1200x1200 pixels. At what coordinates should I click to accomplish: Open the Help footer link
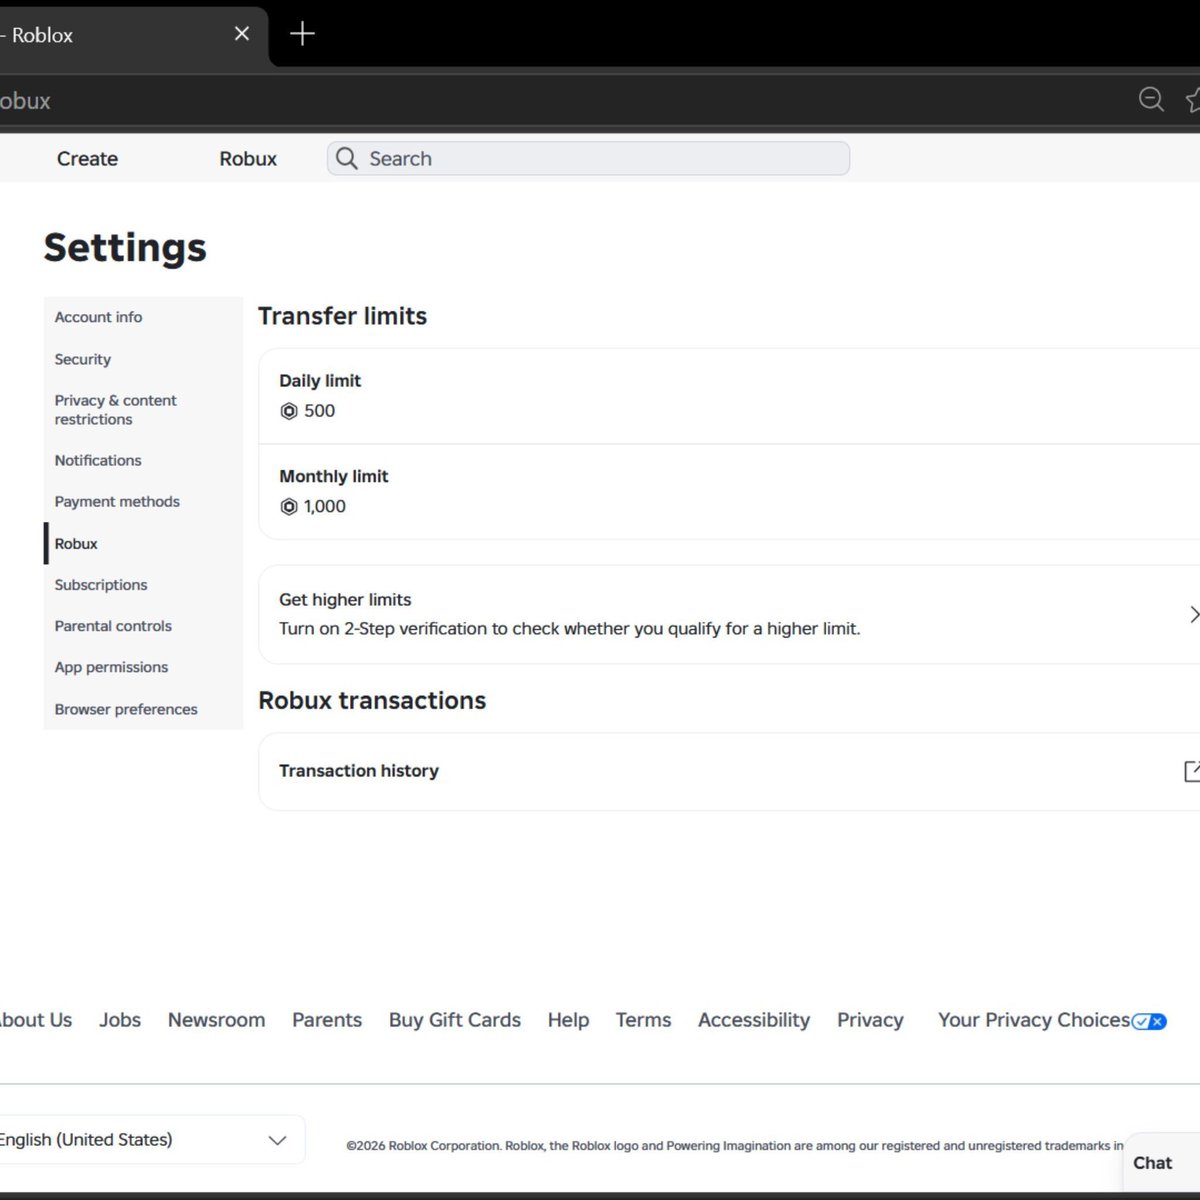(x=568, y=1020)
